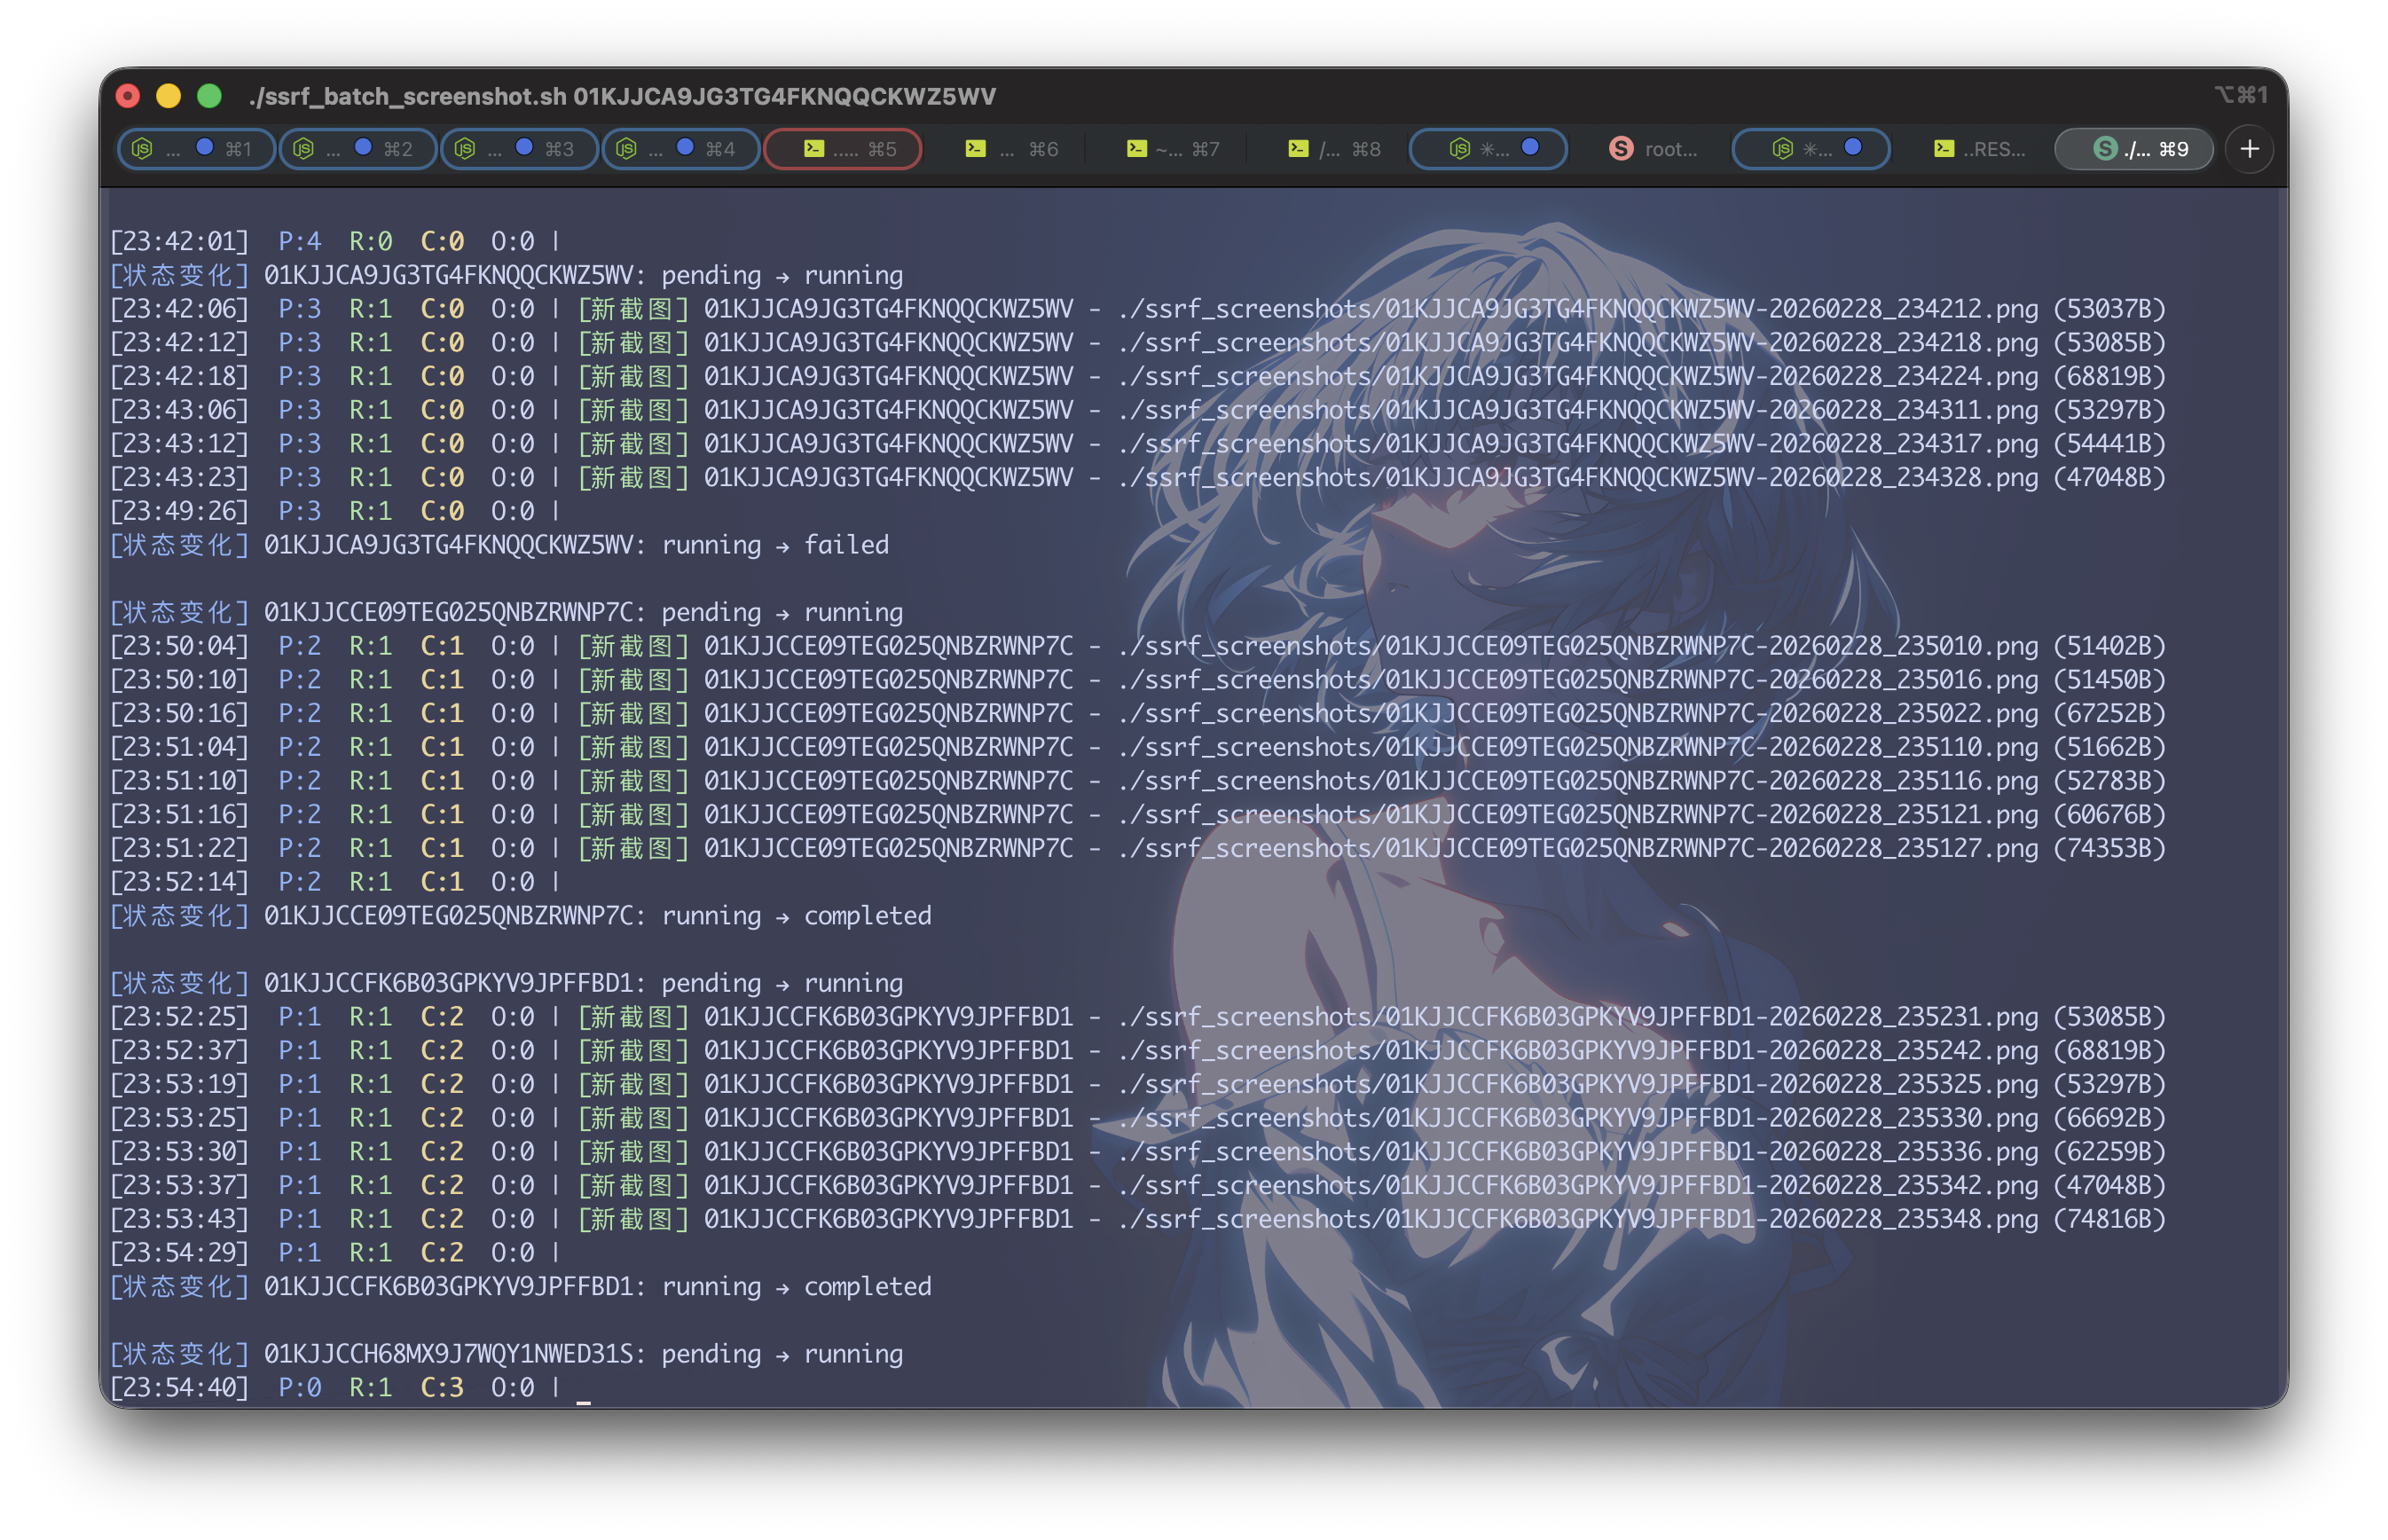
Task: Click the terminal icon on tab ⌘8
Action: click(1297, 148)
